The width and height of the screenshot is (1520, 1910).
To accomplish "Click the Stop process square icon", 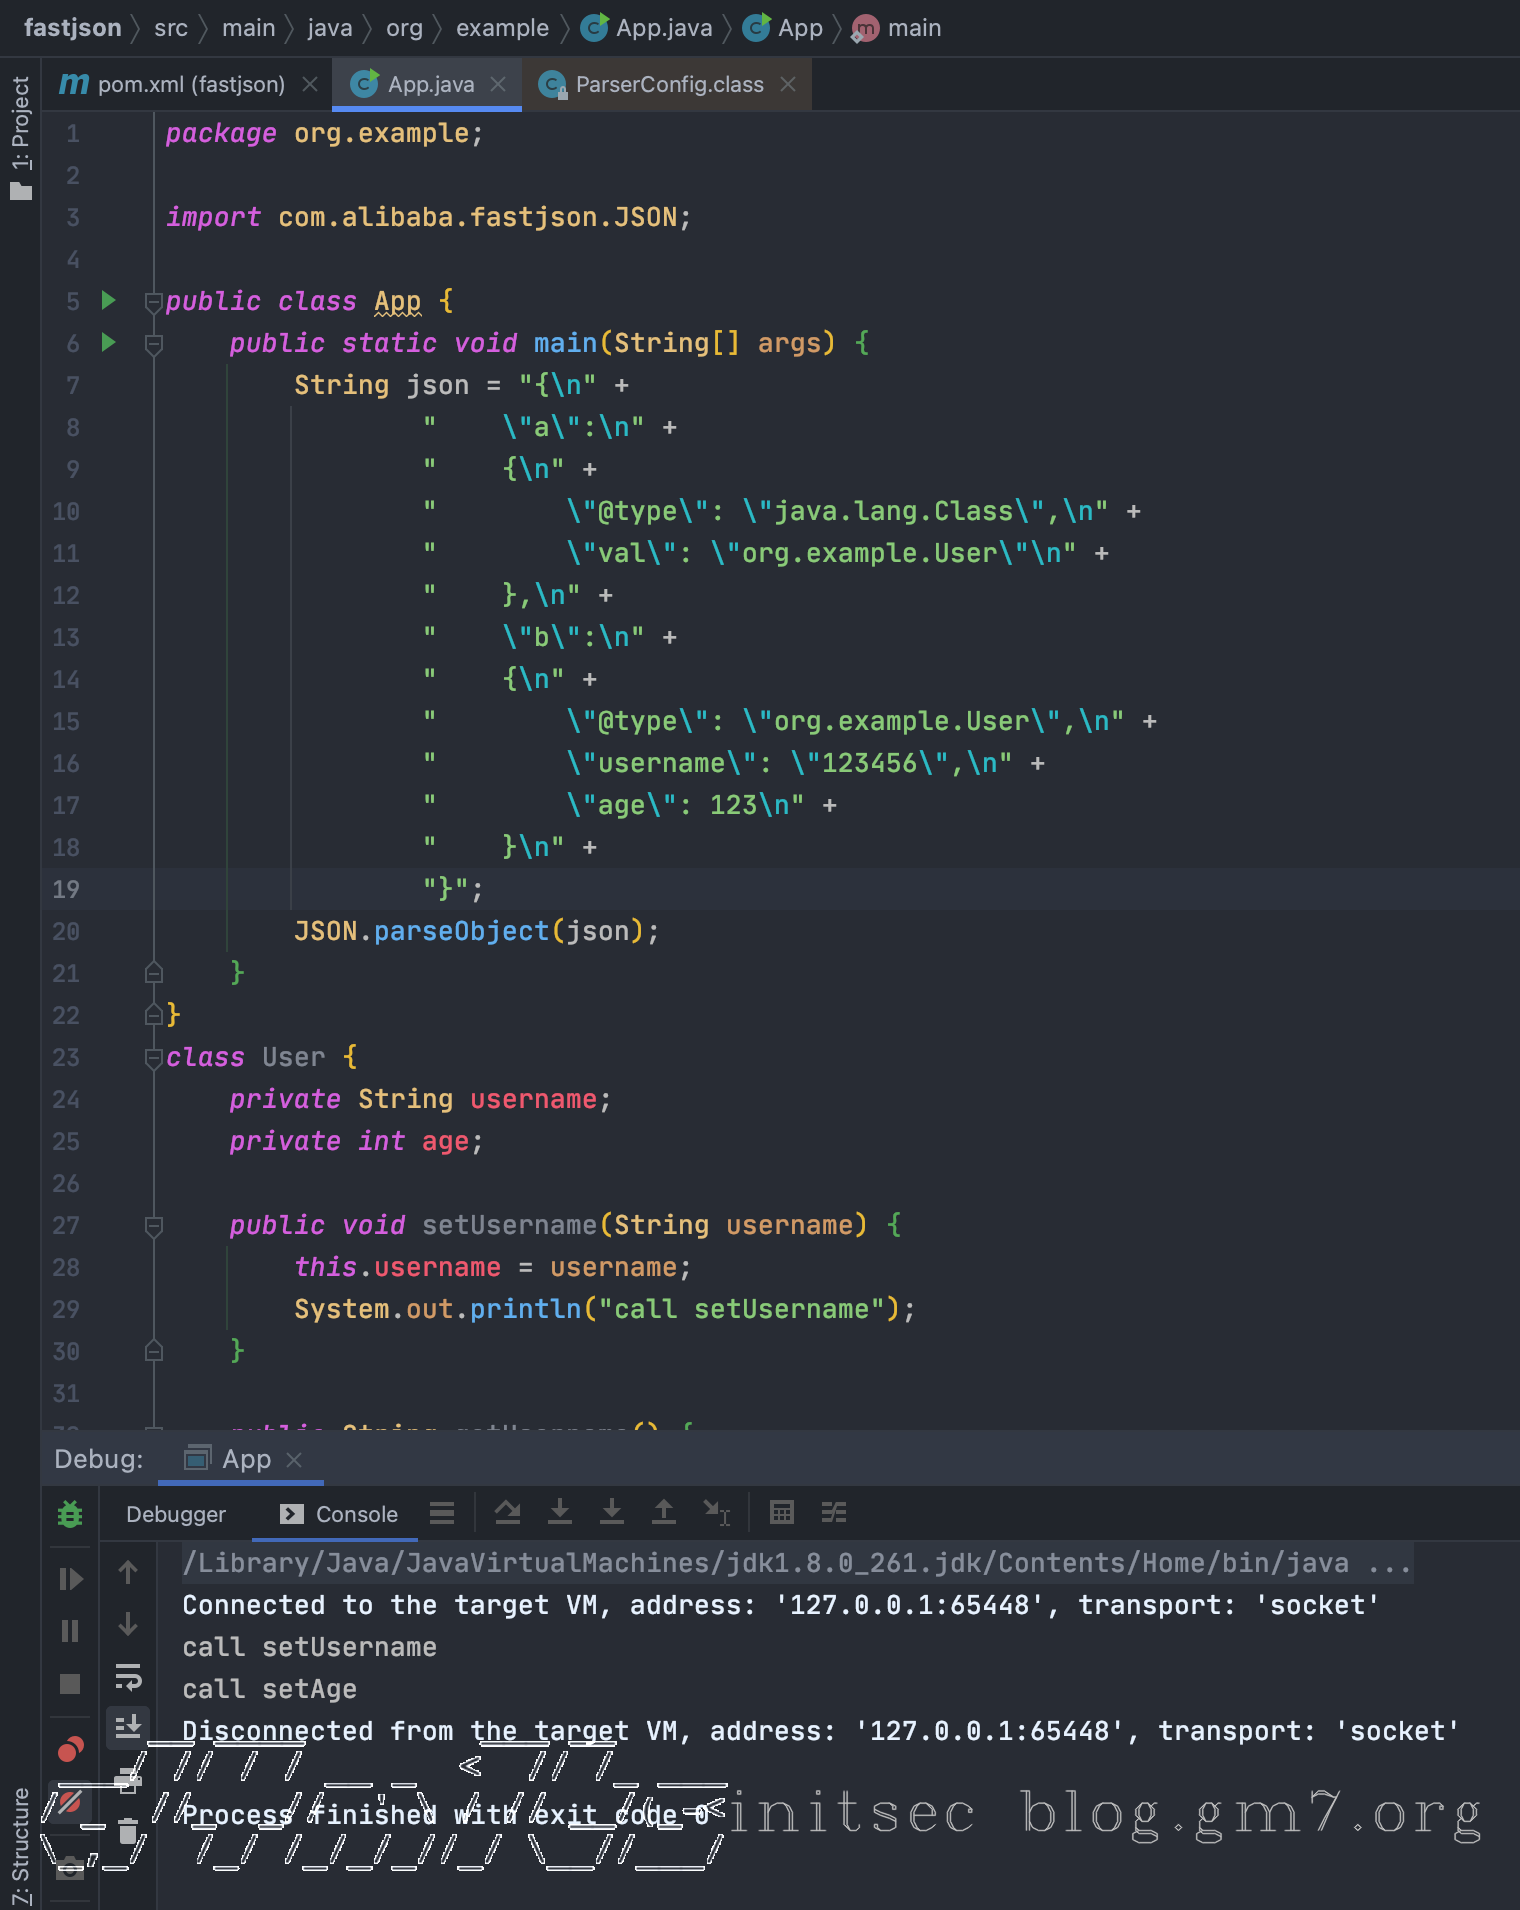I will tap(70, 1684).
